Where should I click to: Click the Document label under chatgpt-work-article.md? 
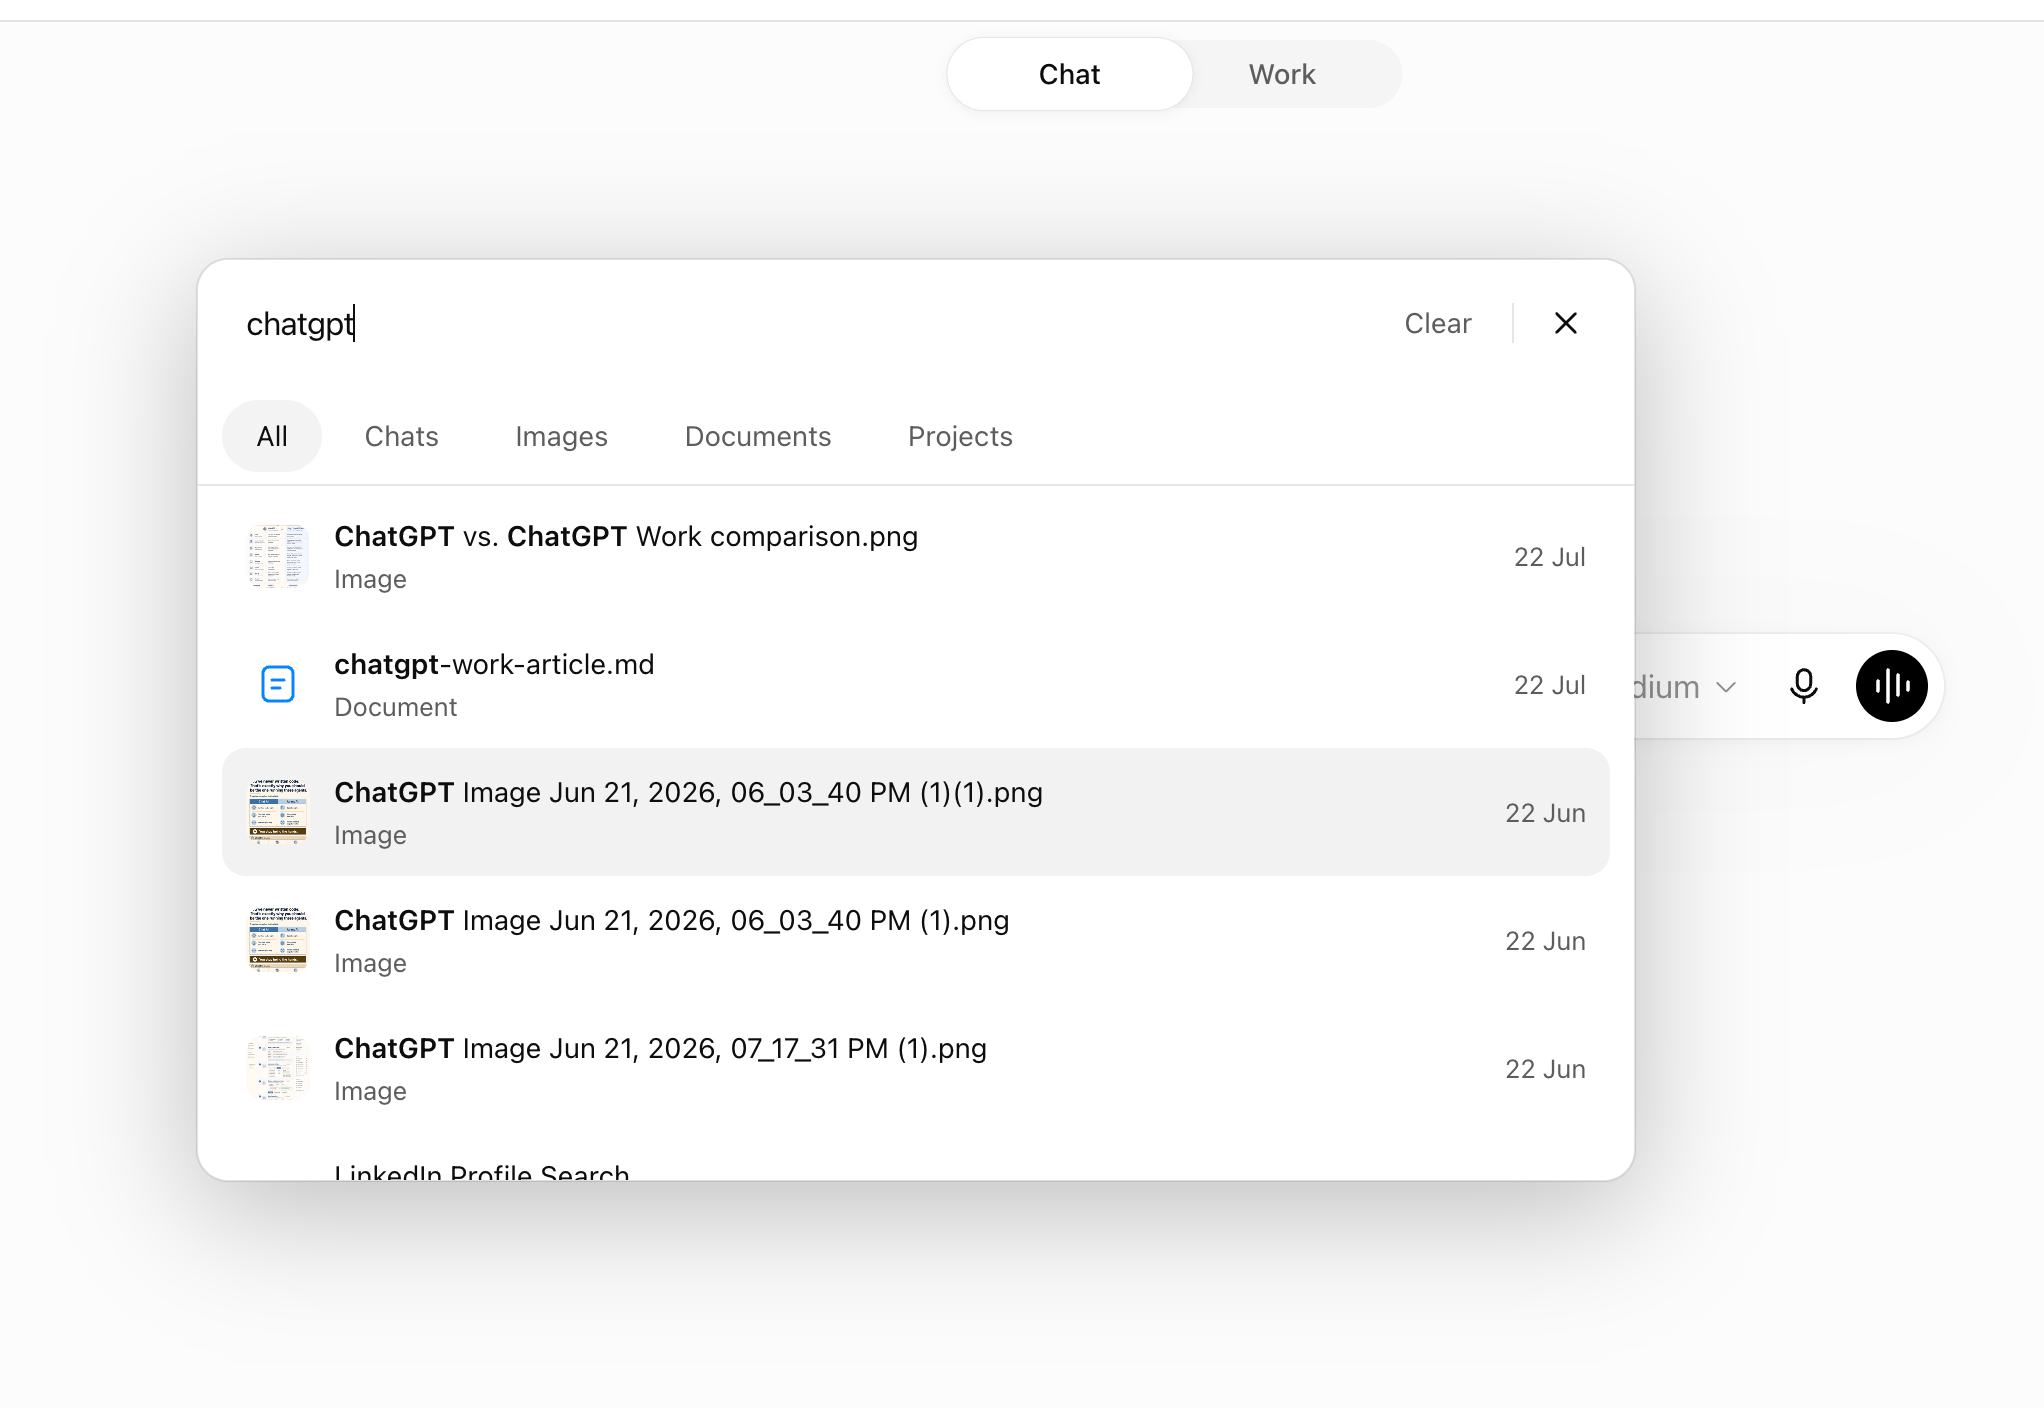pyautogui.click(x=396, y=707)
